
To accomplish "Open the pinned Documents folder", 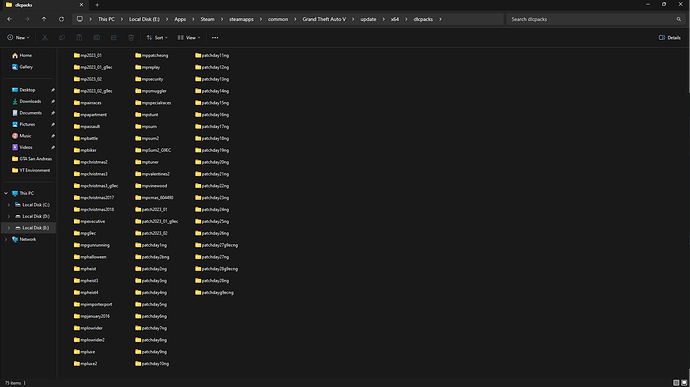I will coord(29,113).
